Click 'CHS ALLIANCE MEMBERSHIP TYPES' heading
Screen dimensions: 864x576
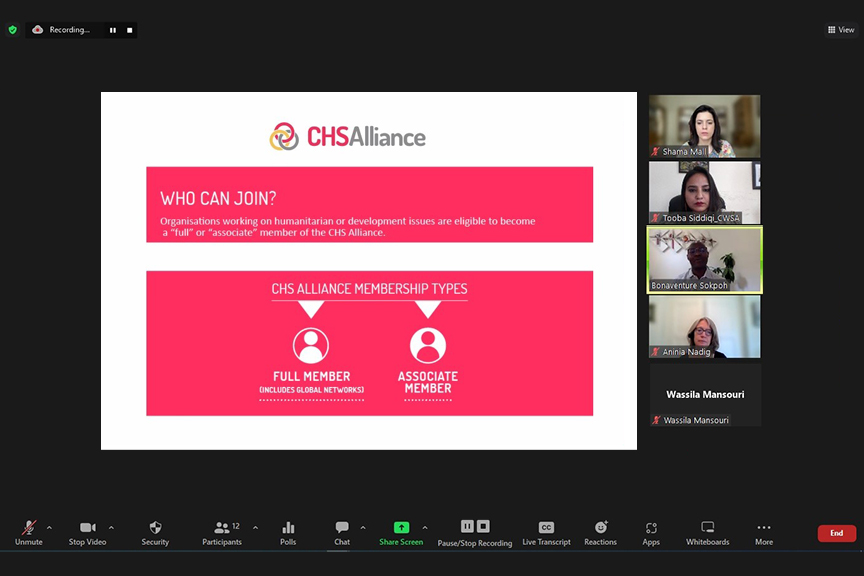click(369, 289)
